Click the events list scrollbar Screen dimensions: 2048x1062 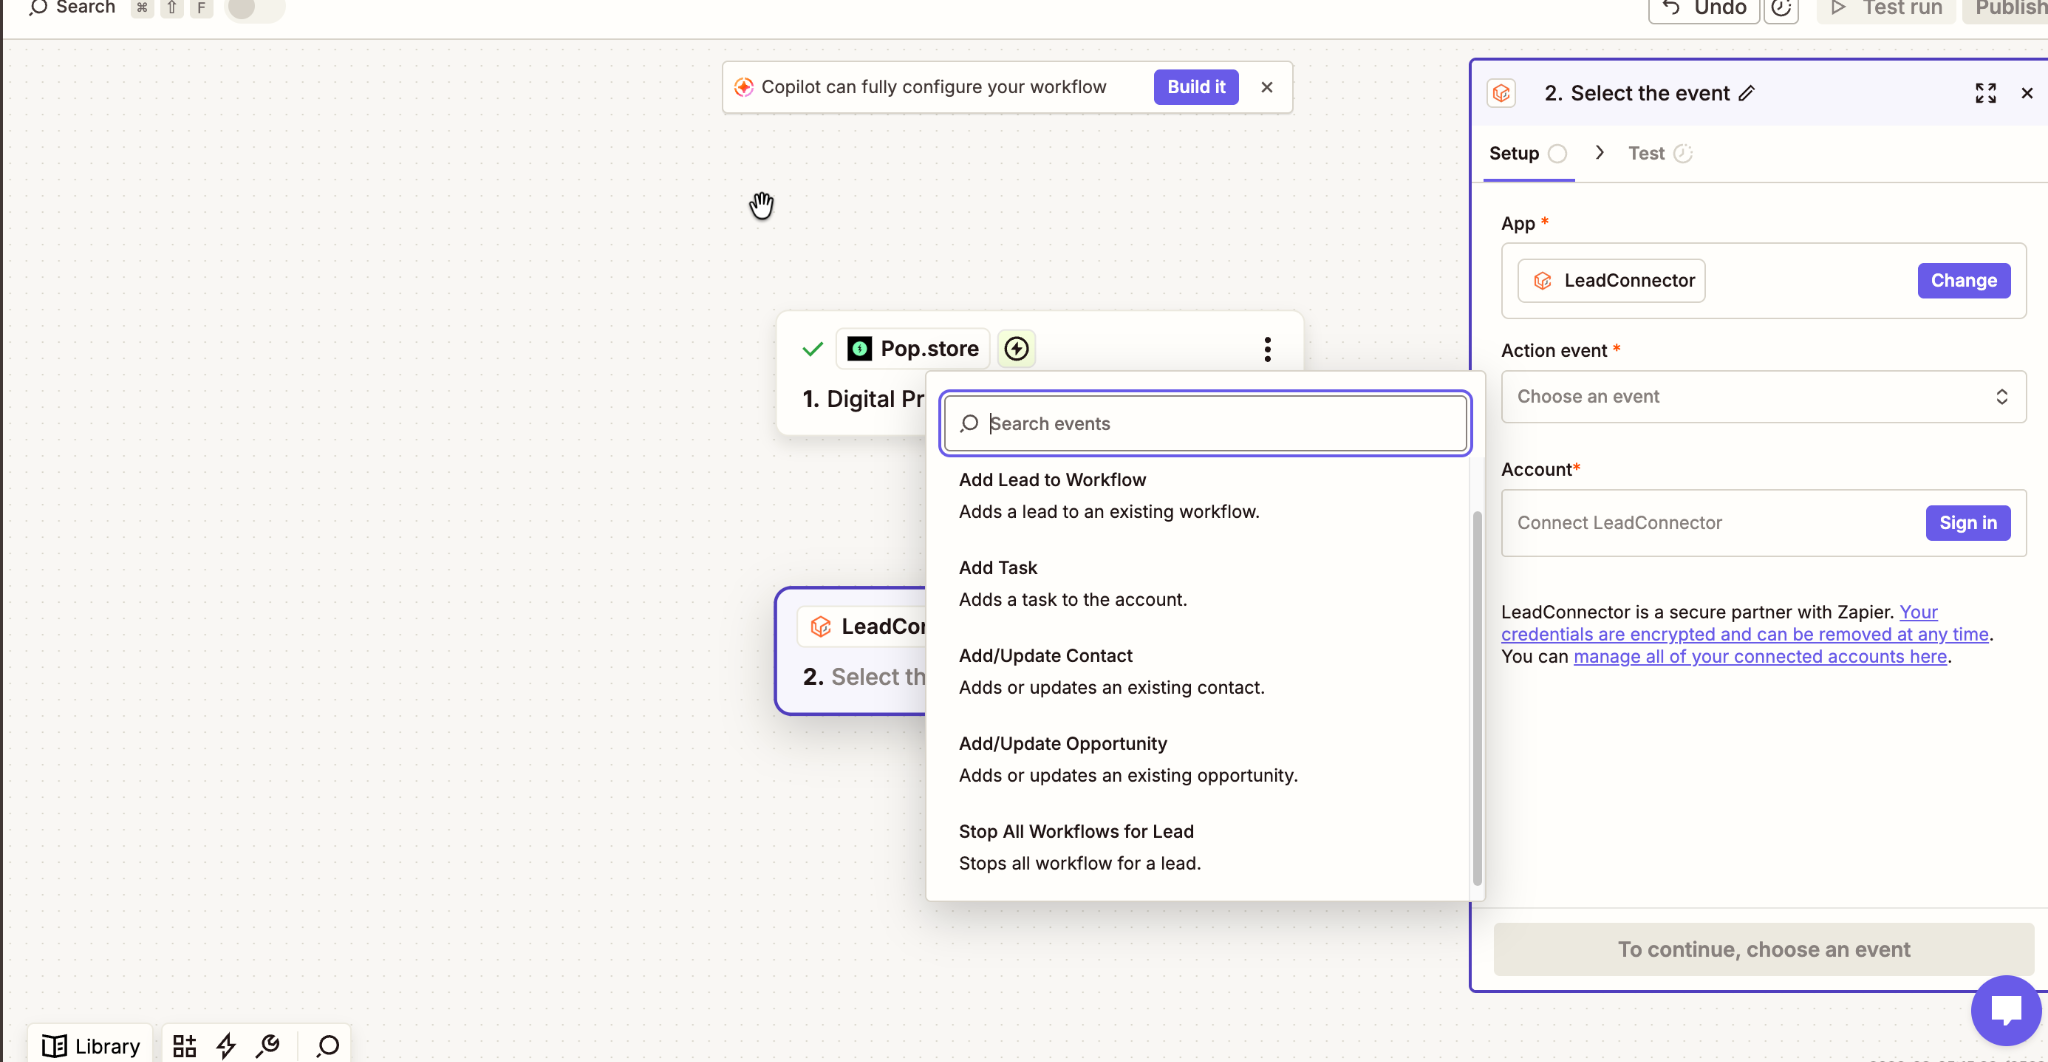coord(1477,699)
